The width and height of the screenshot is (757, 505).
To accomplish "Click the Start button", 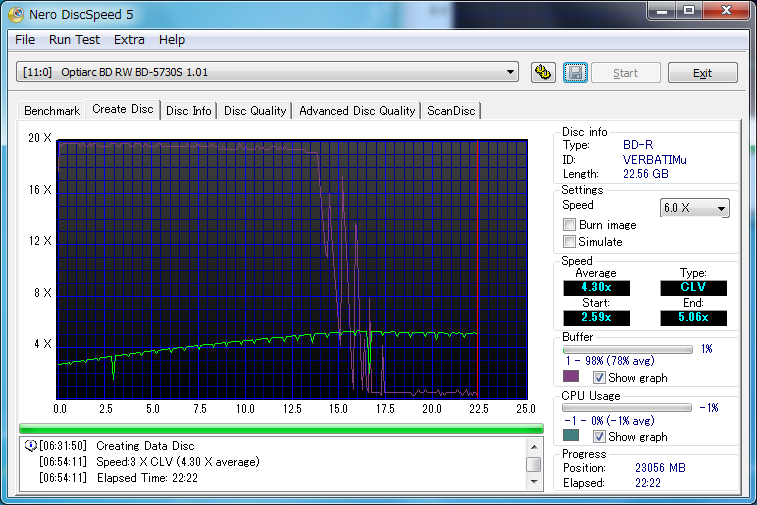I will pyautogui.click(x=626, y=73).
